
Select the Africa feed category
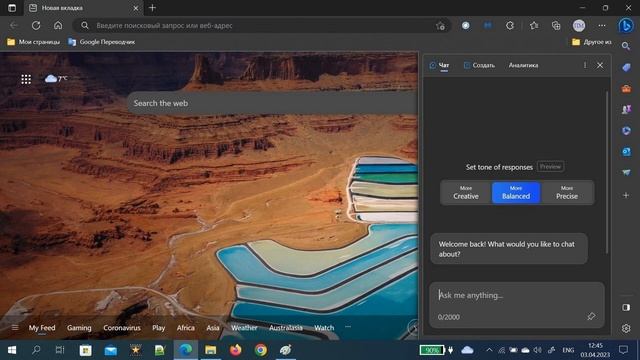tap(185, 328)
